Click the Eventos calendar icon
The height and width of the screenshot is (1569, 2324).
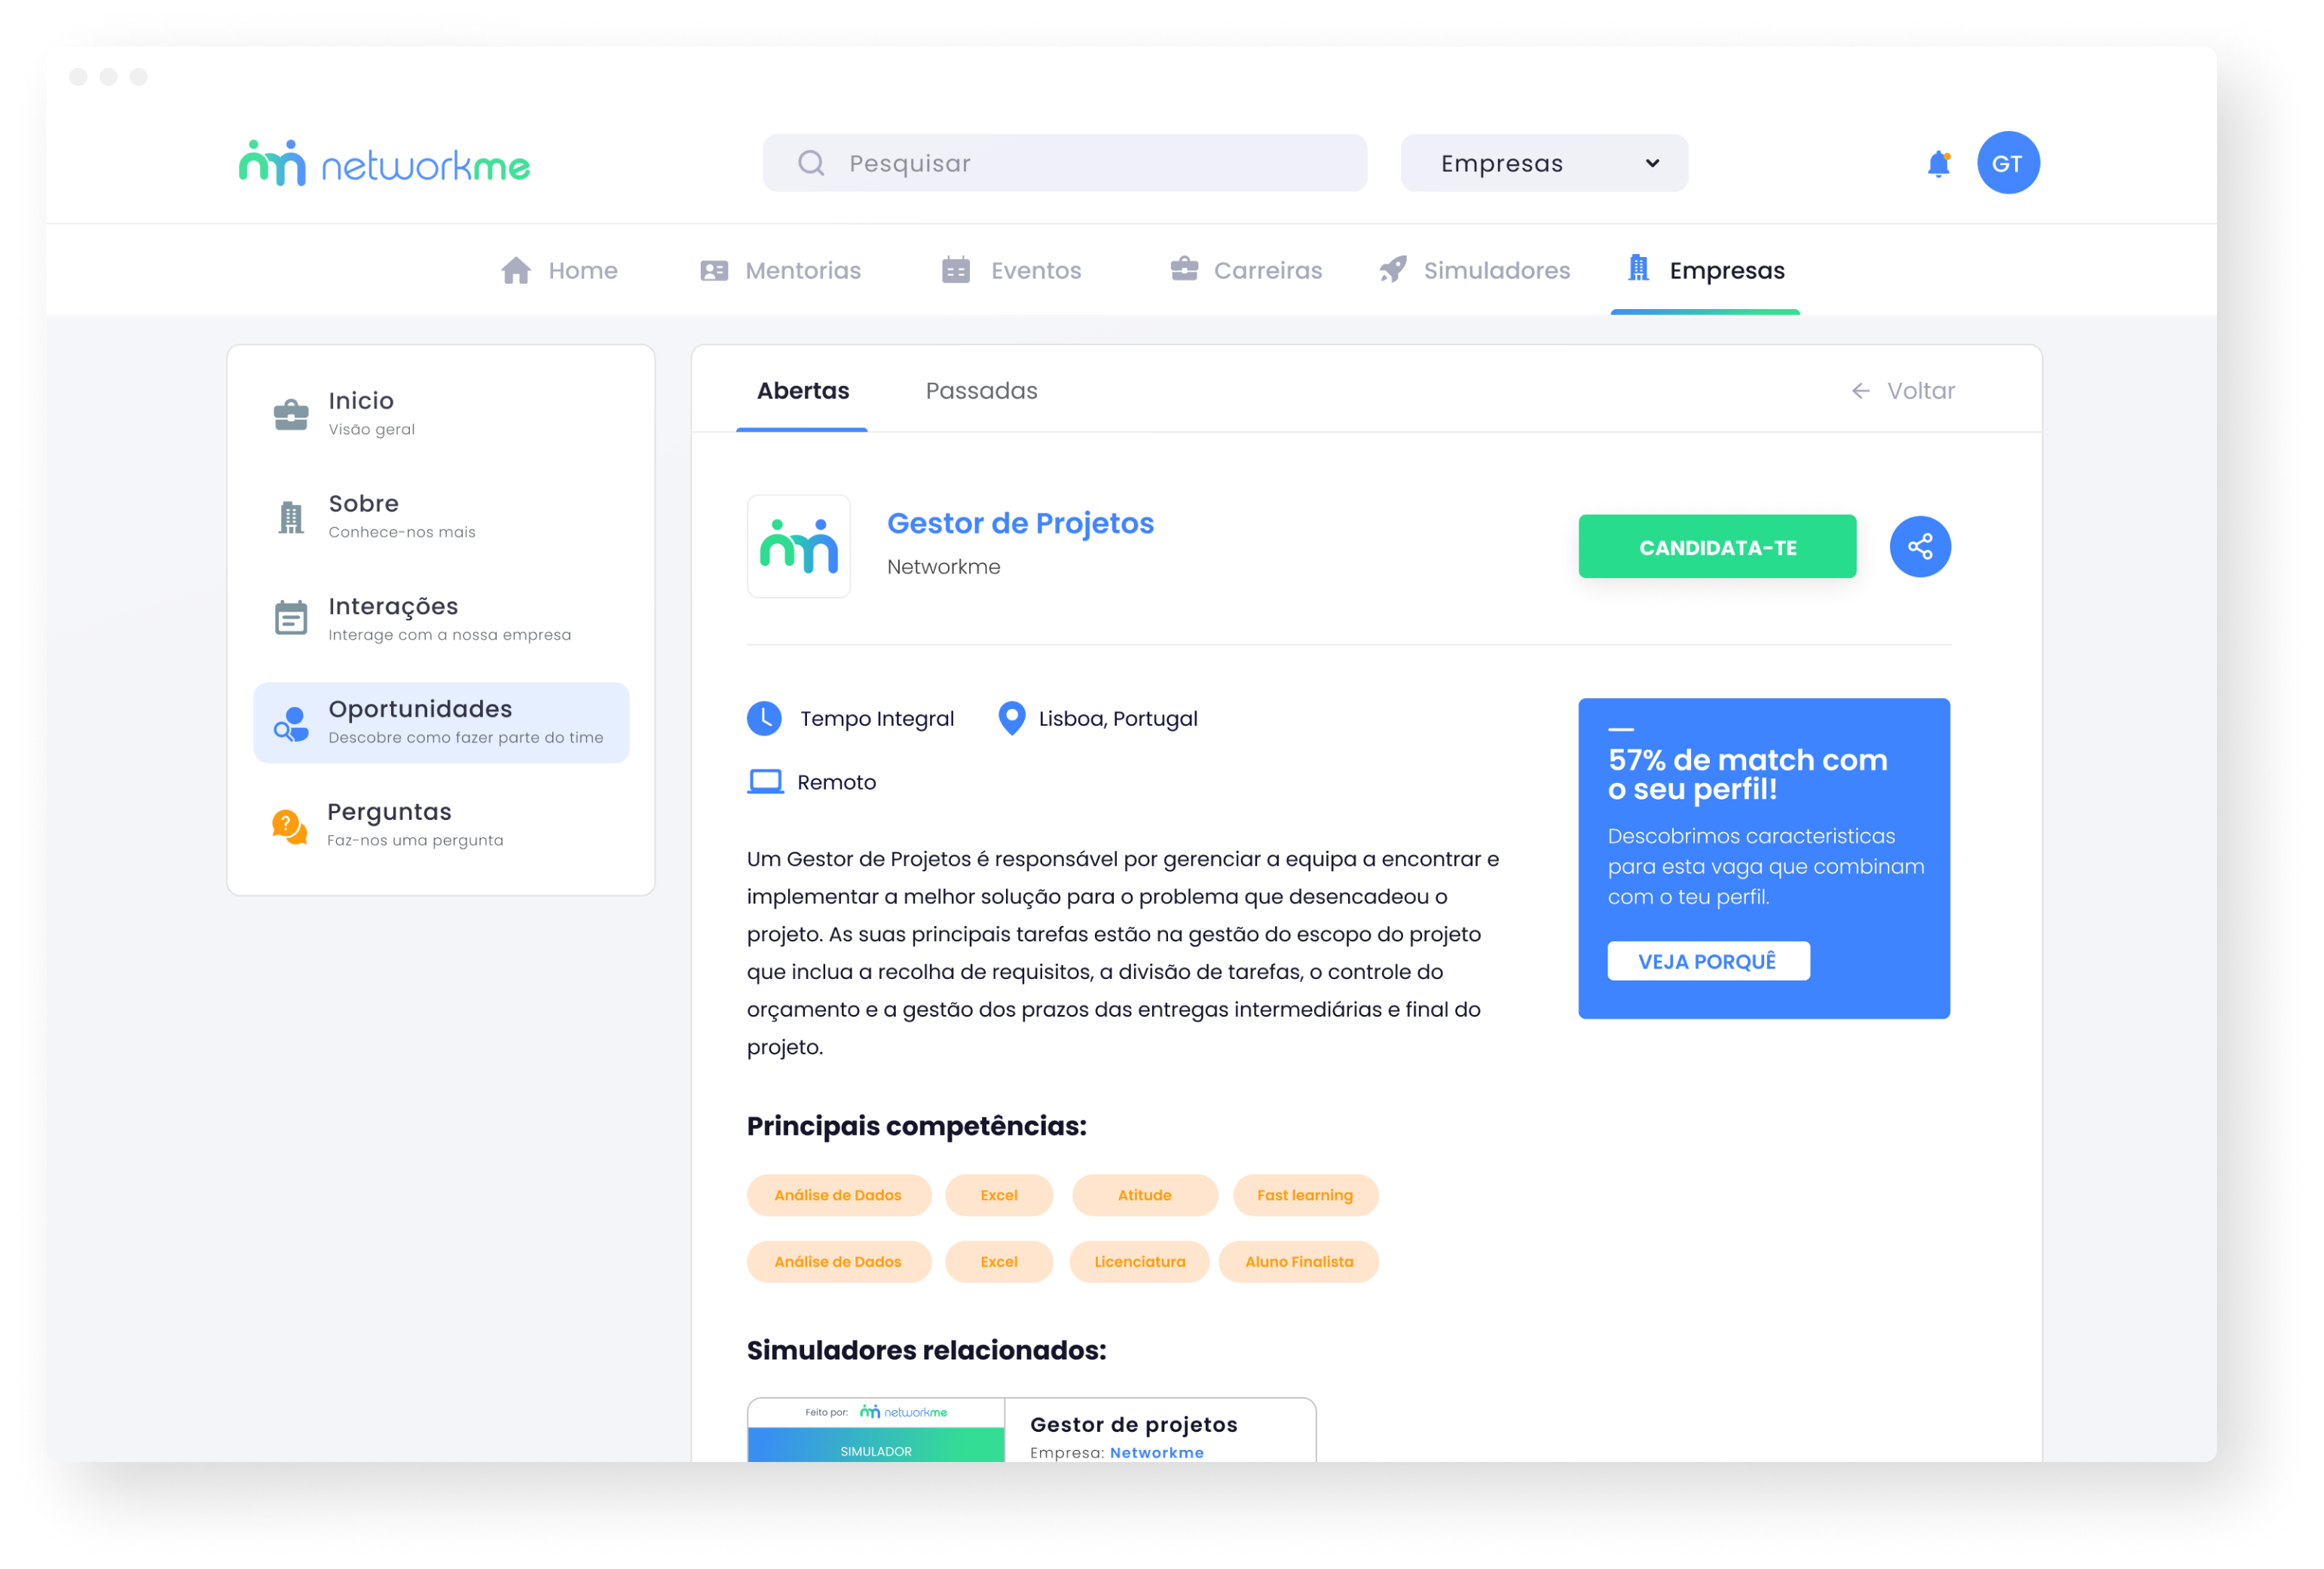[x=955, y=270]
